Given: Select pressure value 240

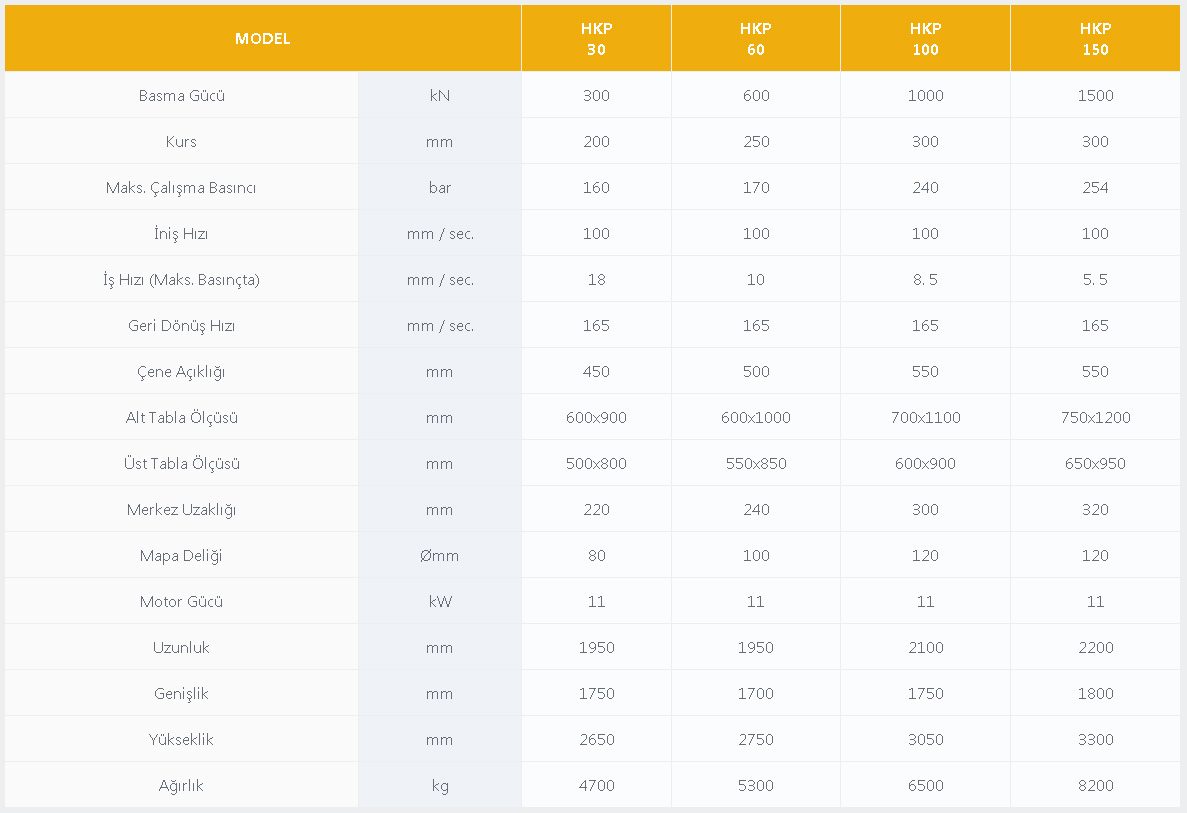Looking at the screenshot, I should tap(925, 188).
